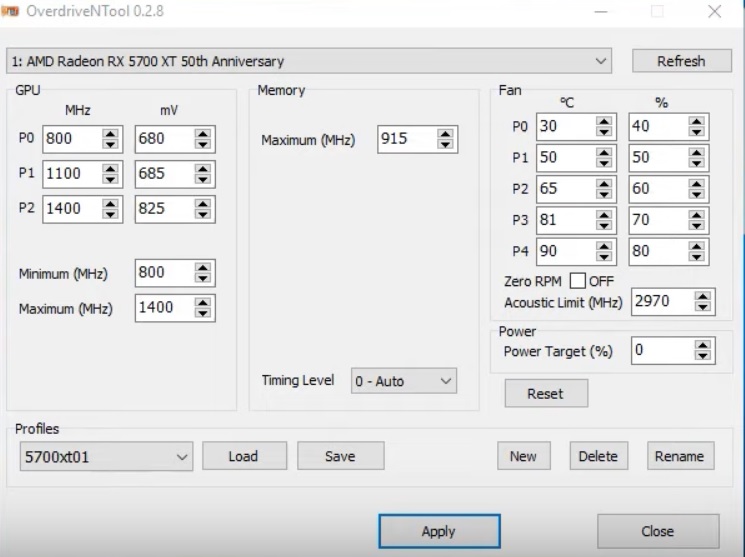The width and height of the screenshot is (745, 557).
Task: Decrease Fan P4 temperature with down arrow
Action: (x=604, y=257)
